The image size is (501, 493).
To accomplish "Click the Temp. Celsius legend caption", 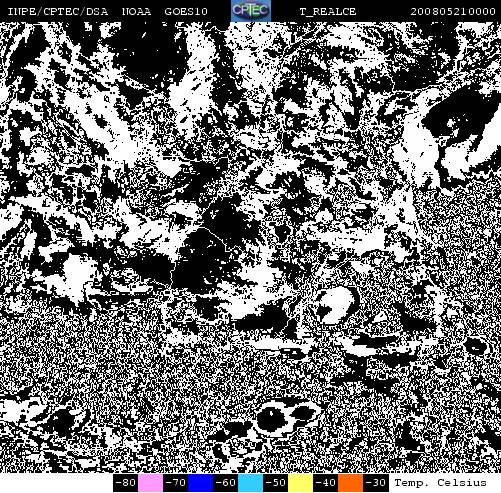I will [440, 482].
